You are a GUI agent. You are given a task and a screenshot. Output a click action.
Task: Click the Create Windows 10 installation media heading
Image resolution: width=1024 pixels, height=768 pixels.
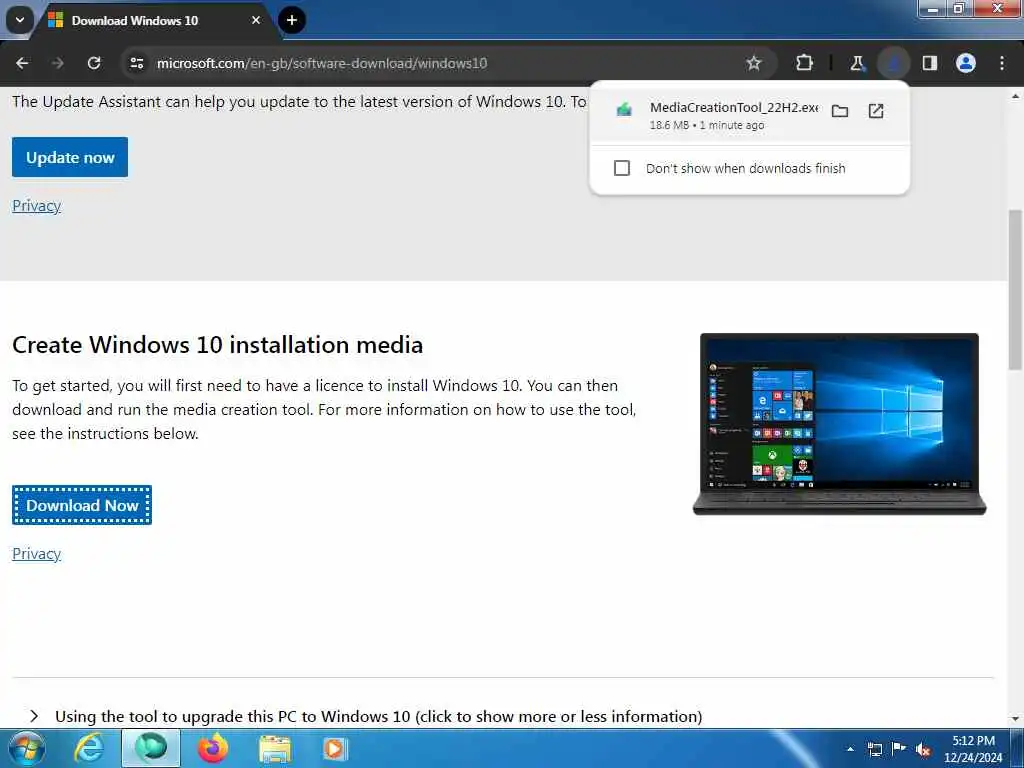coord(217,345)
